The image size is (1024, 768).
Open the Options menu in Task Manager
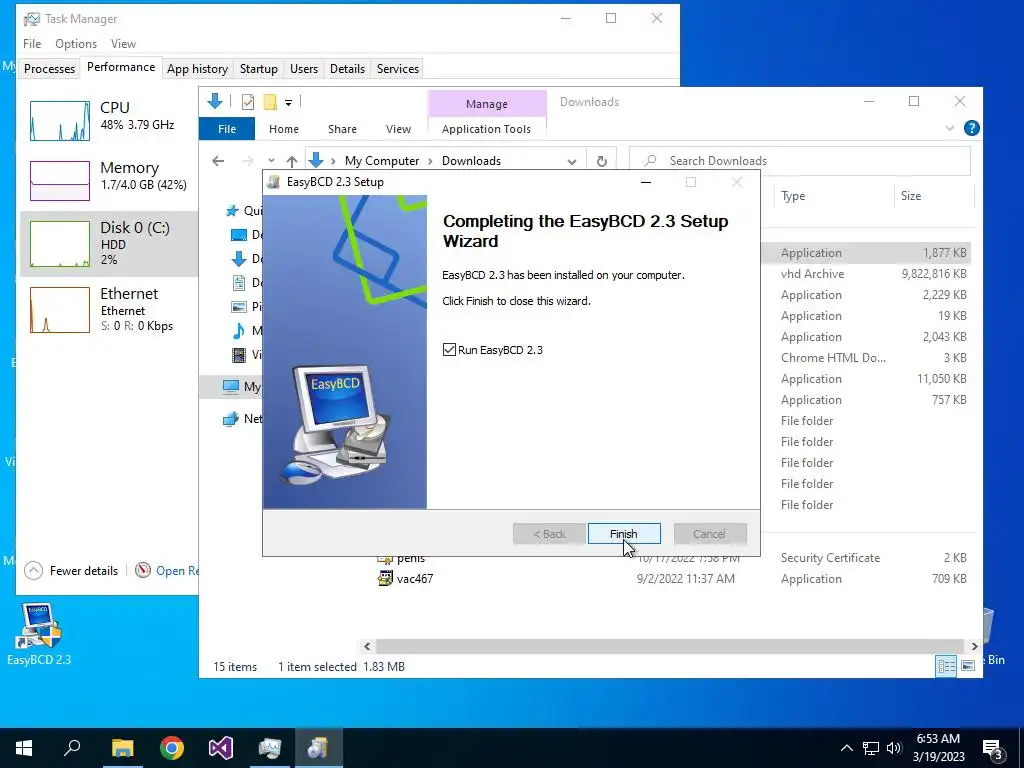pos(76,44)
